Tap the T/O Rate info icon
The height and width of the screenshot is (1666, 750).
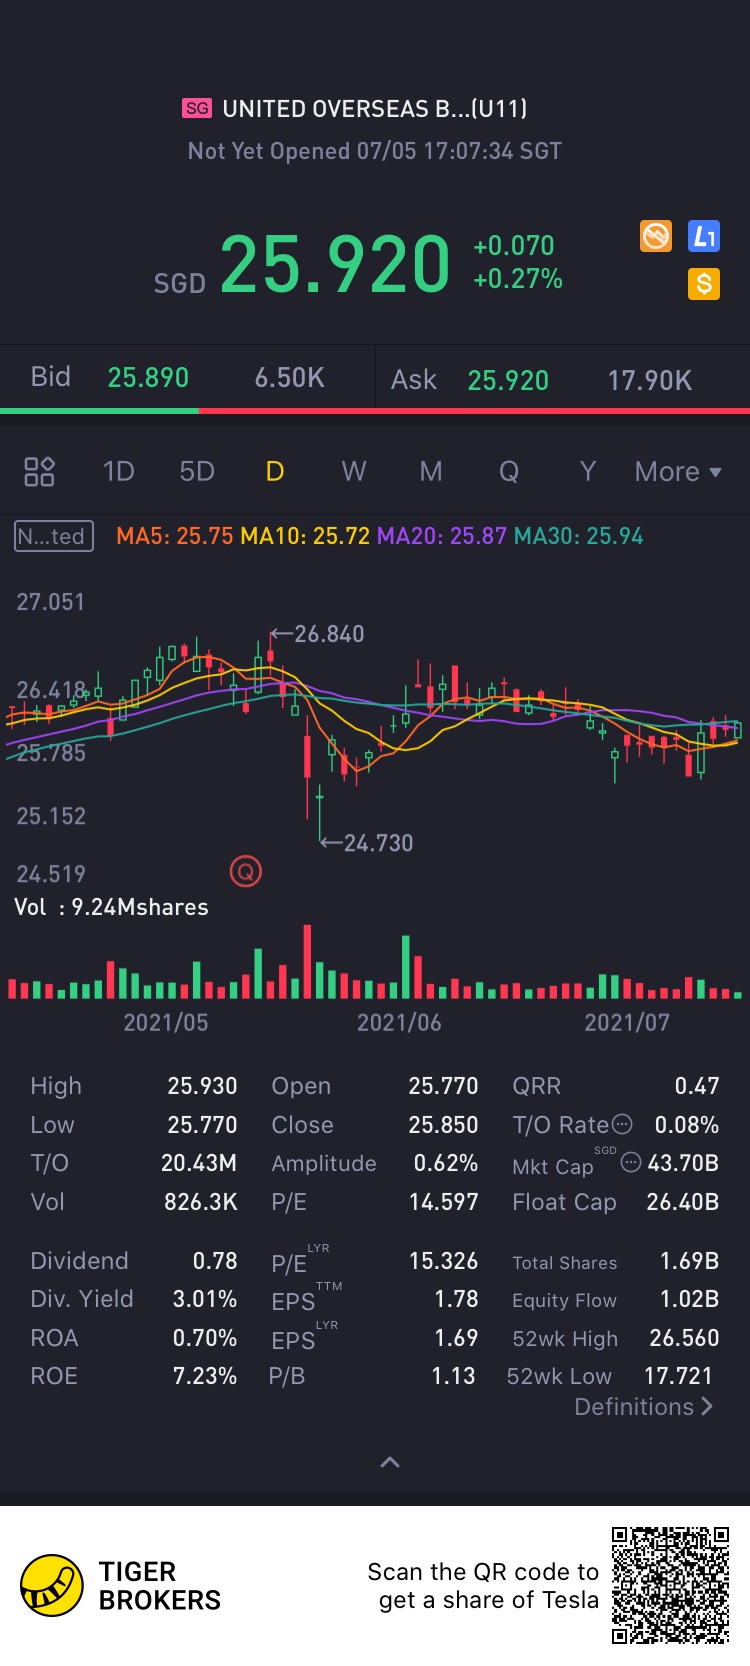coord(622,1125)
